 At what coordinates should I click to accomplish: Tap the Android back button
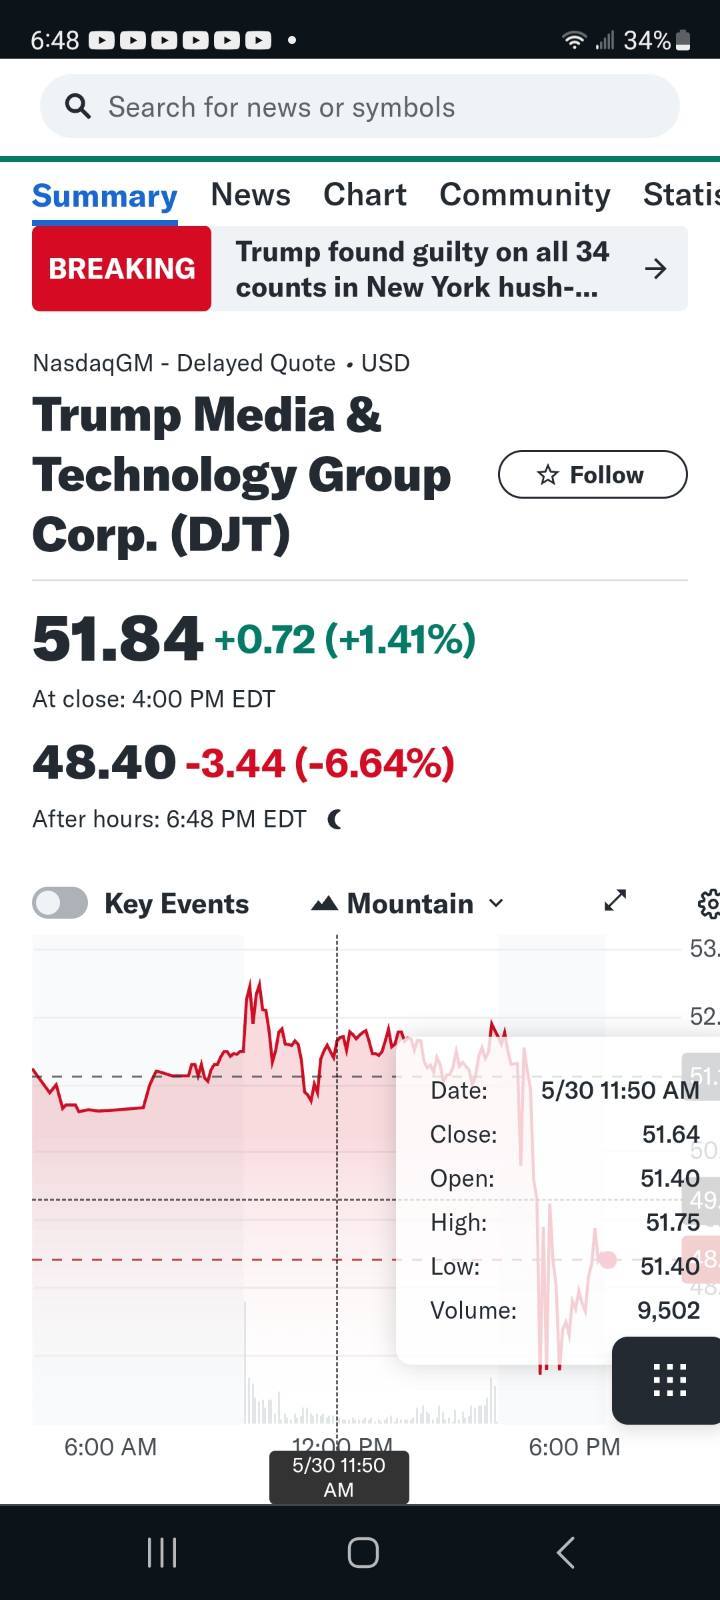(565, 1552)
